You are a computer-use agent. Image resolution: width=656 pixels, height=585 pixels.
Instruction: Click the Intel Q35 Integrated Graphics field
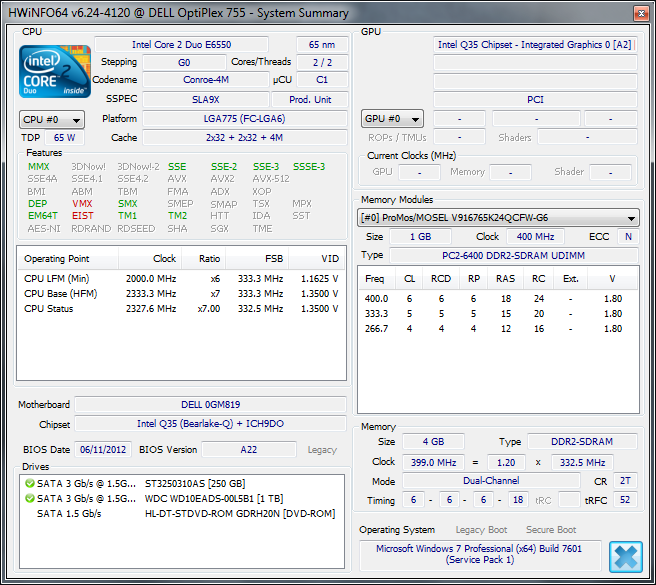pyautogui.click(x=535, y=45)
